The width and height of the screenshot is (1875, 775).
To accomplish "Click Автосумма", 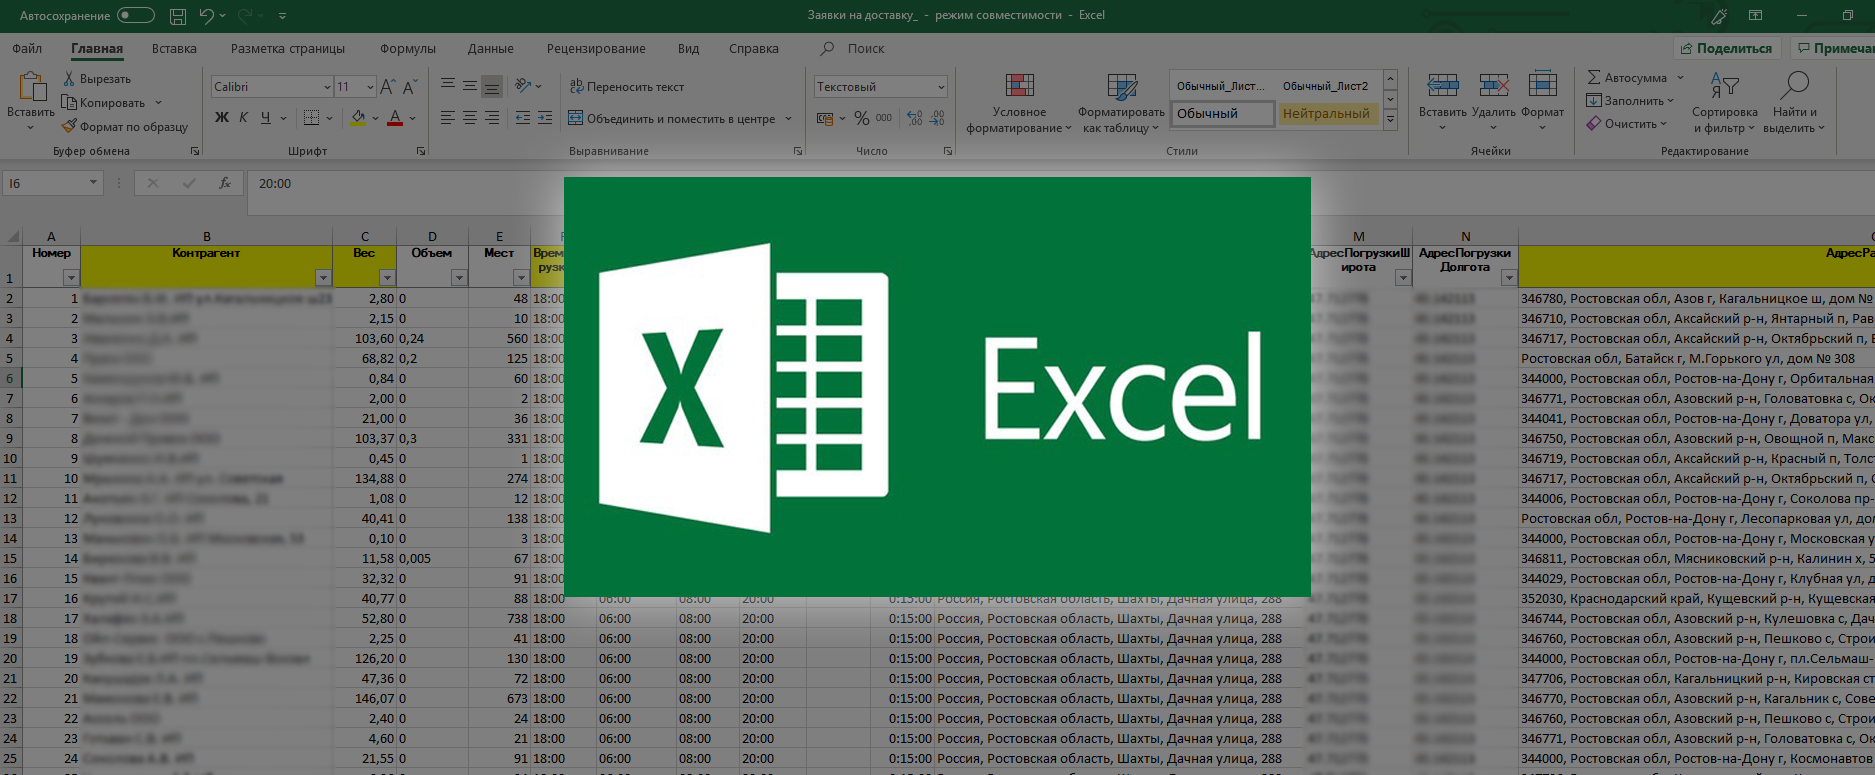I will (x=1627, y=78).
